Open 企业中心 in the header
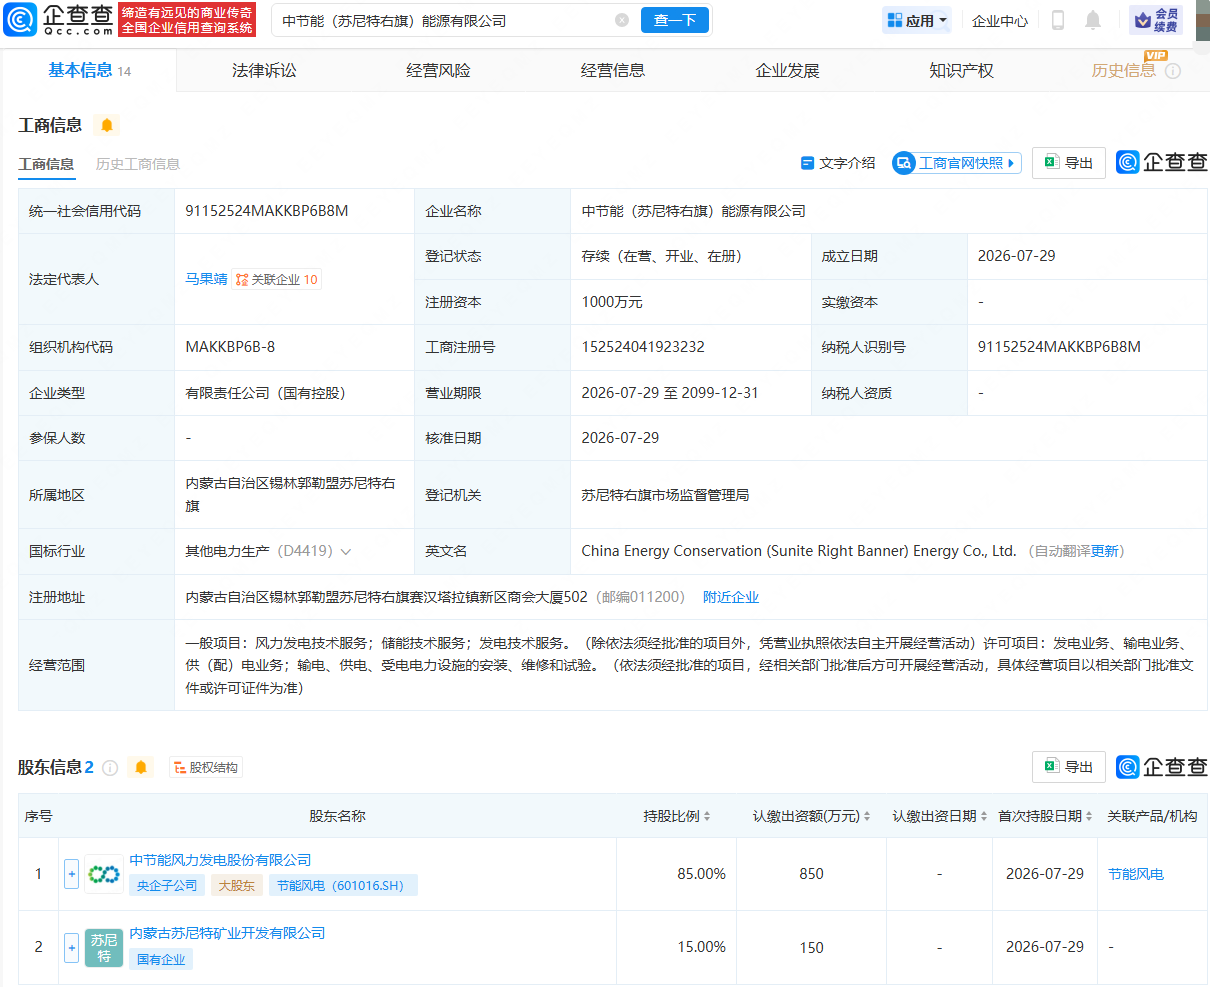Image resolution: width=1210 pixels, height=987 pixels. pyautogui.click(x=1000, y=21)
